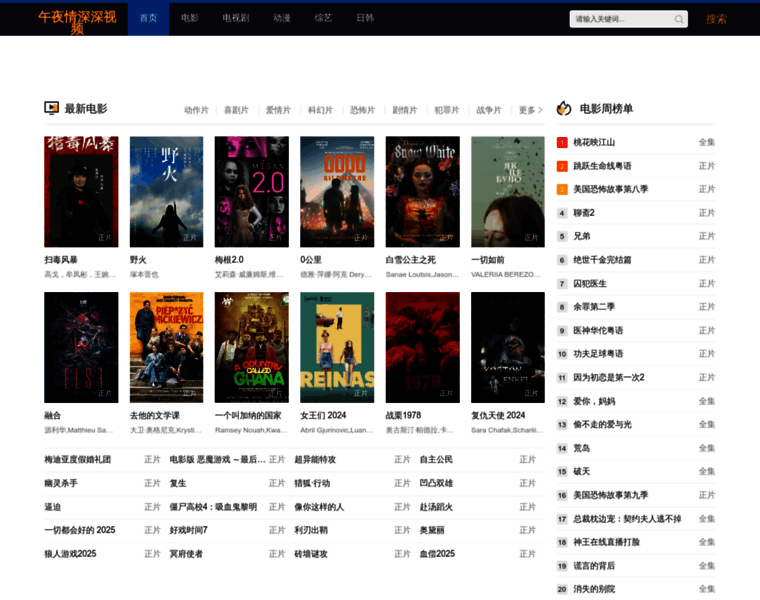This screenshot has width=760, height=600.
Task: Click the 逼迫 list link
Action: [x=52, y=507]
